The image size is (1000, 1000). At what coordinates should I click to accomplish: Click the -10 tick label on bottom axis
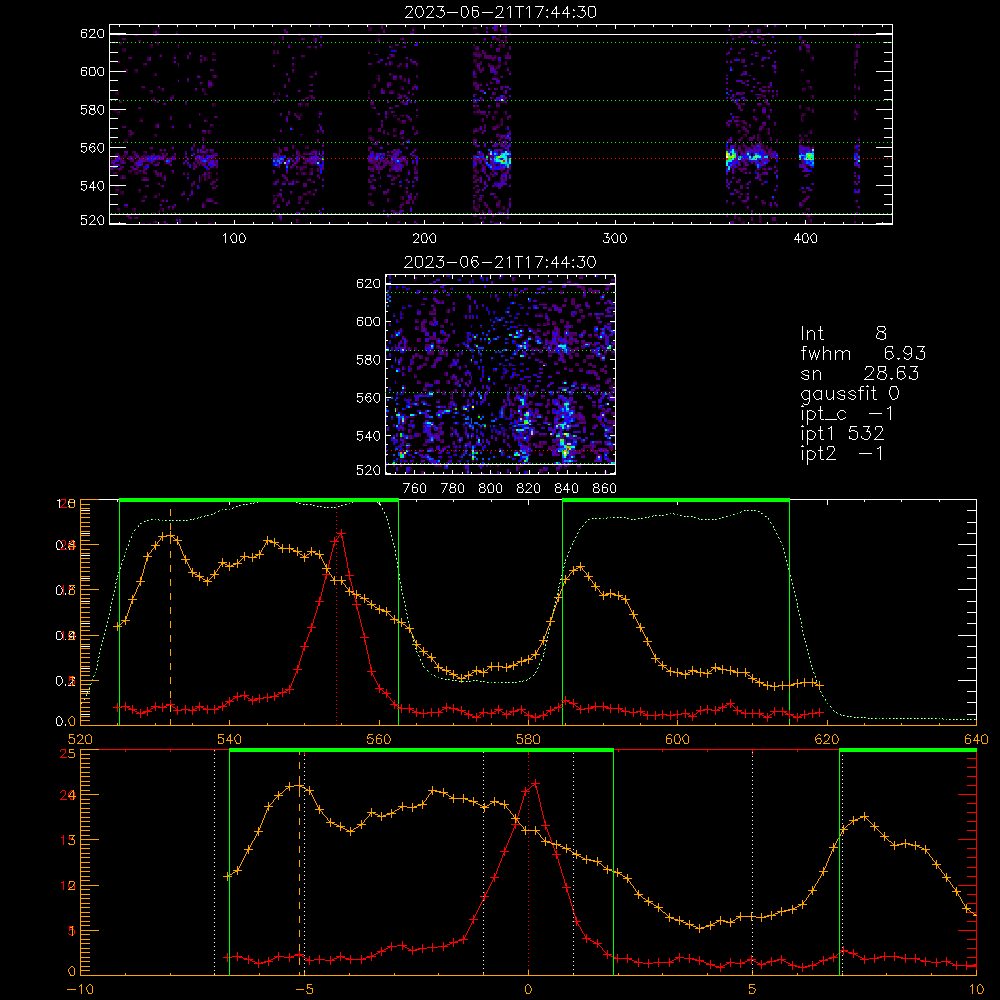point(80,990)
